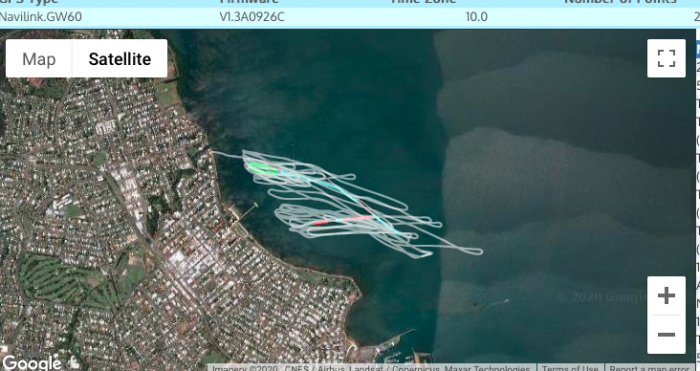Click the imagery copyright attribution text
The image size is (700, 371).
371,368
